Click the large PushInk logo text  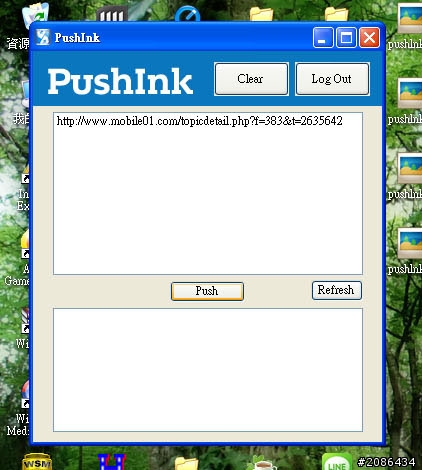[120, 81]
